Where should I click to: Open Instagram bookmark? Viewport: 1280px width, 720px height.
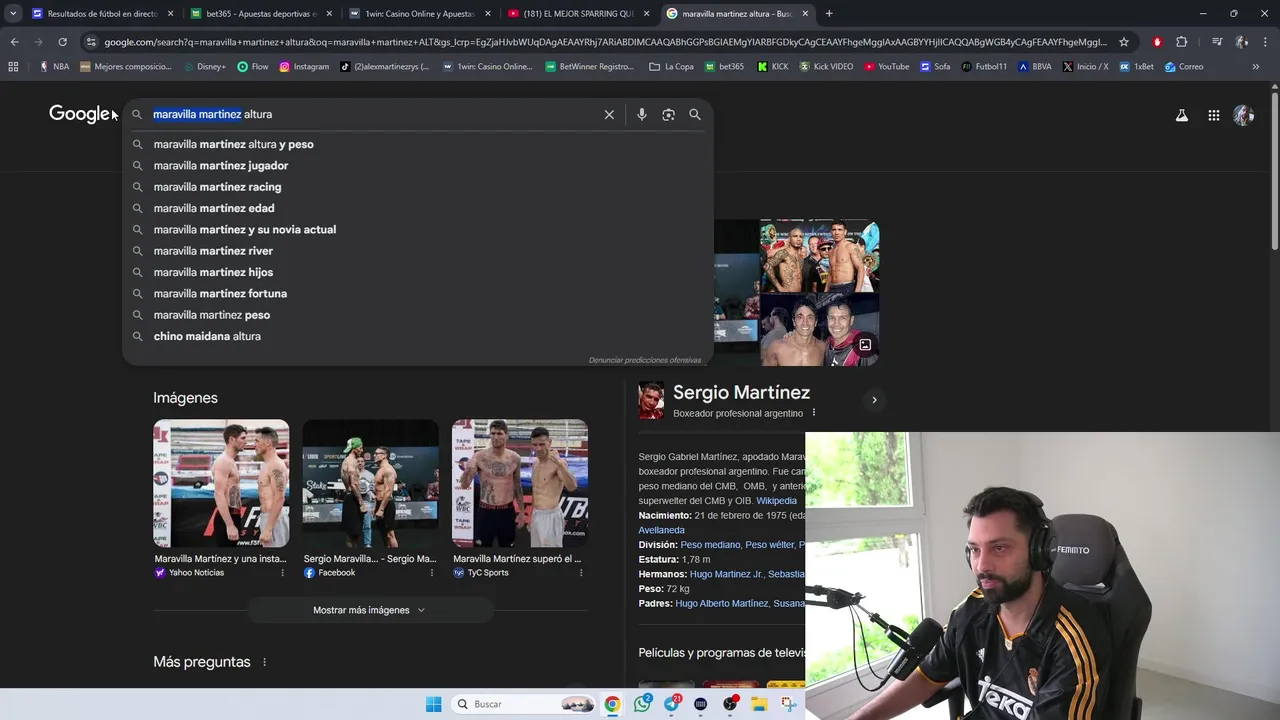[304, 67]
